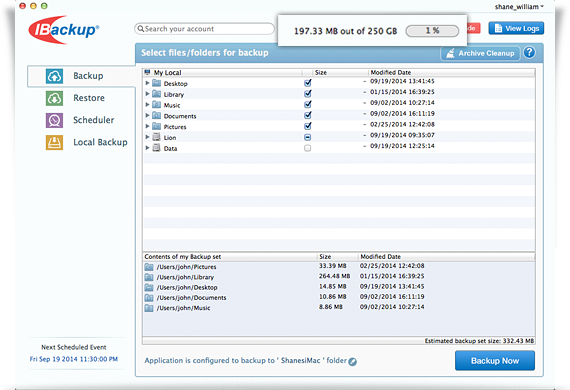
Task: Select the /Users/john/Documents backup set row
Action: click(x=339, y=297)
